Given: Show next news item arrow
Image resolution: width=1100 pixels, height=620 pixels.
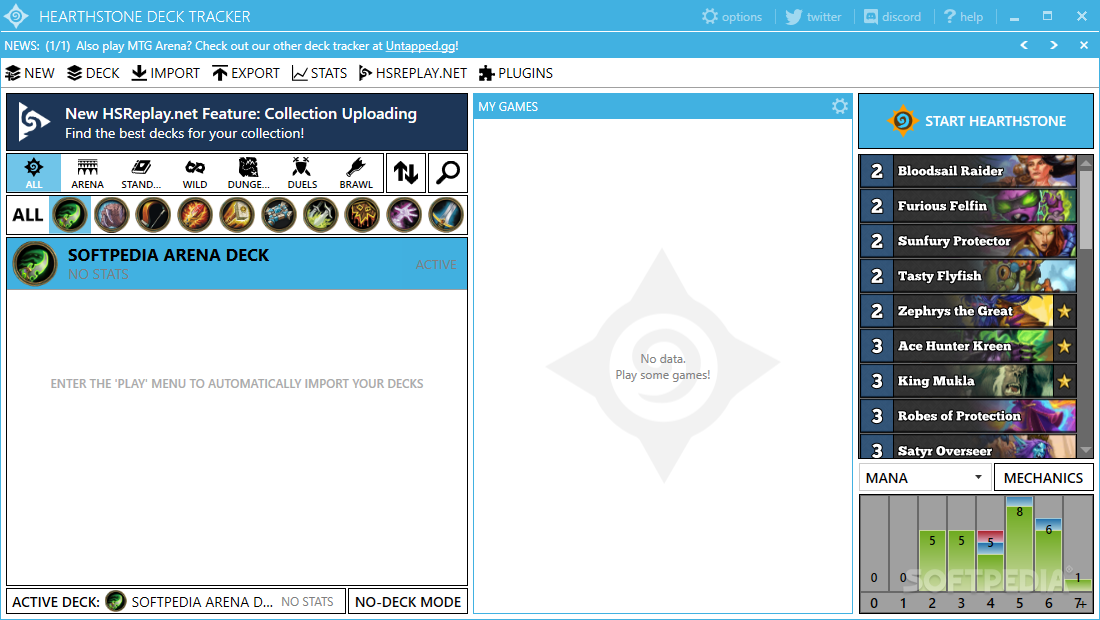Looking at the screenshot, I should coord(1054,45).
